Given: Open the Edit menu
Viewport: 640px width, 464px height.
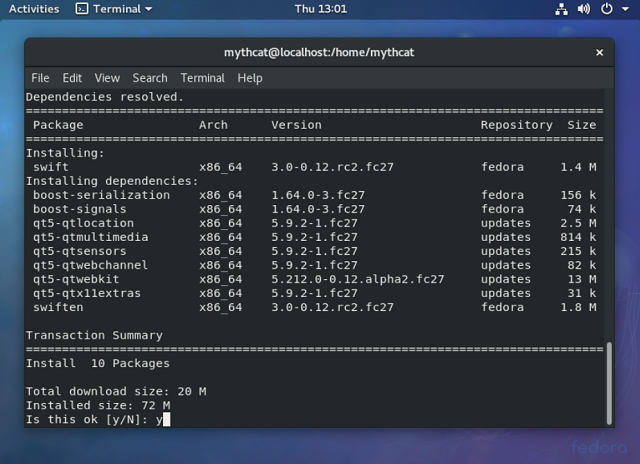Looking at the screenshot, I should [x=72, y=78].
